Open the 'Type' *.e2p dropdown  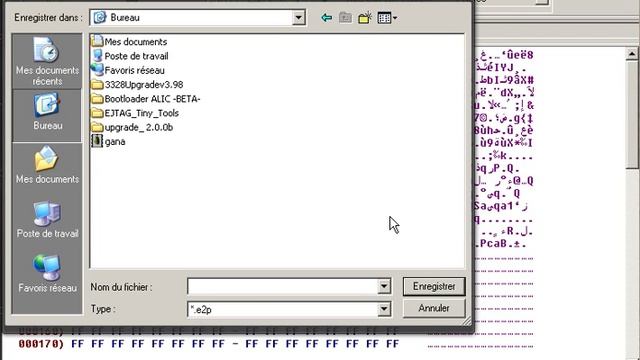384,309
